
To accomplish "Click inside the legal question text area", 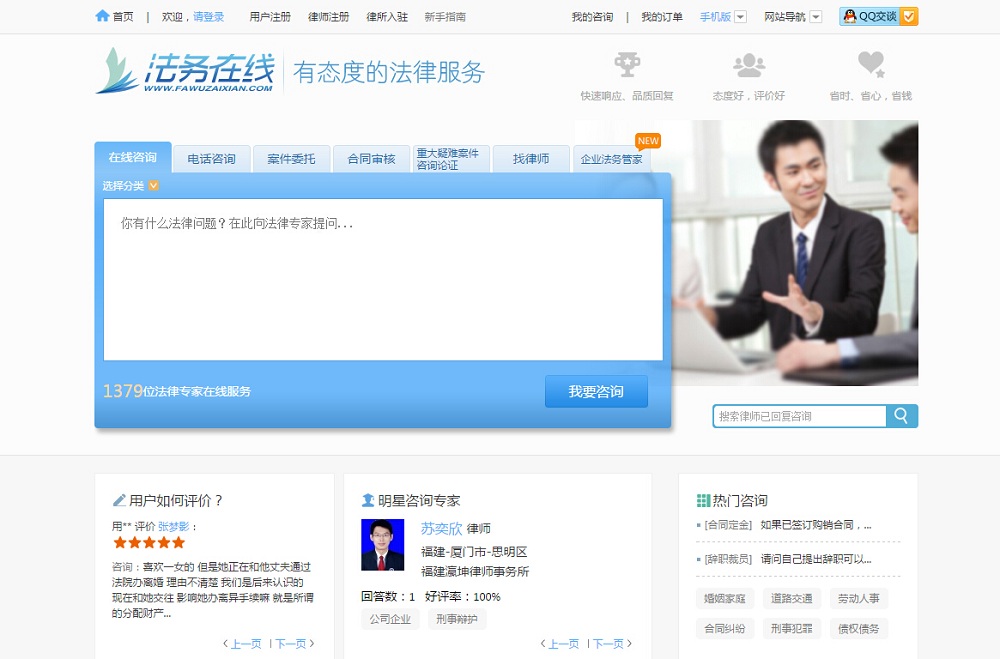I will (383, 279).
